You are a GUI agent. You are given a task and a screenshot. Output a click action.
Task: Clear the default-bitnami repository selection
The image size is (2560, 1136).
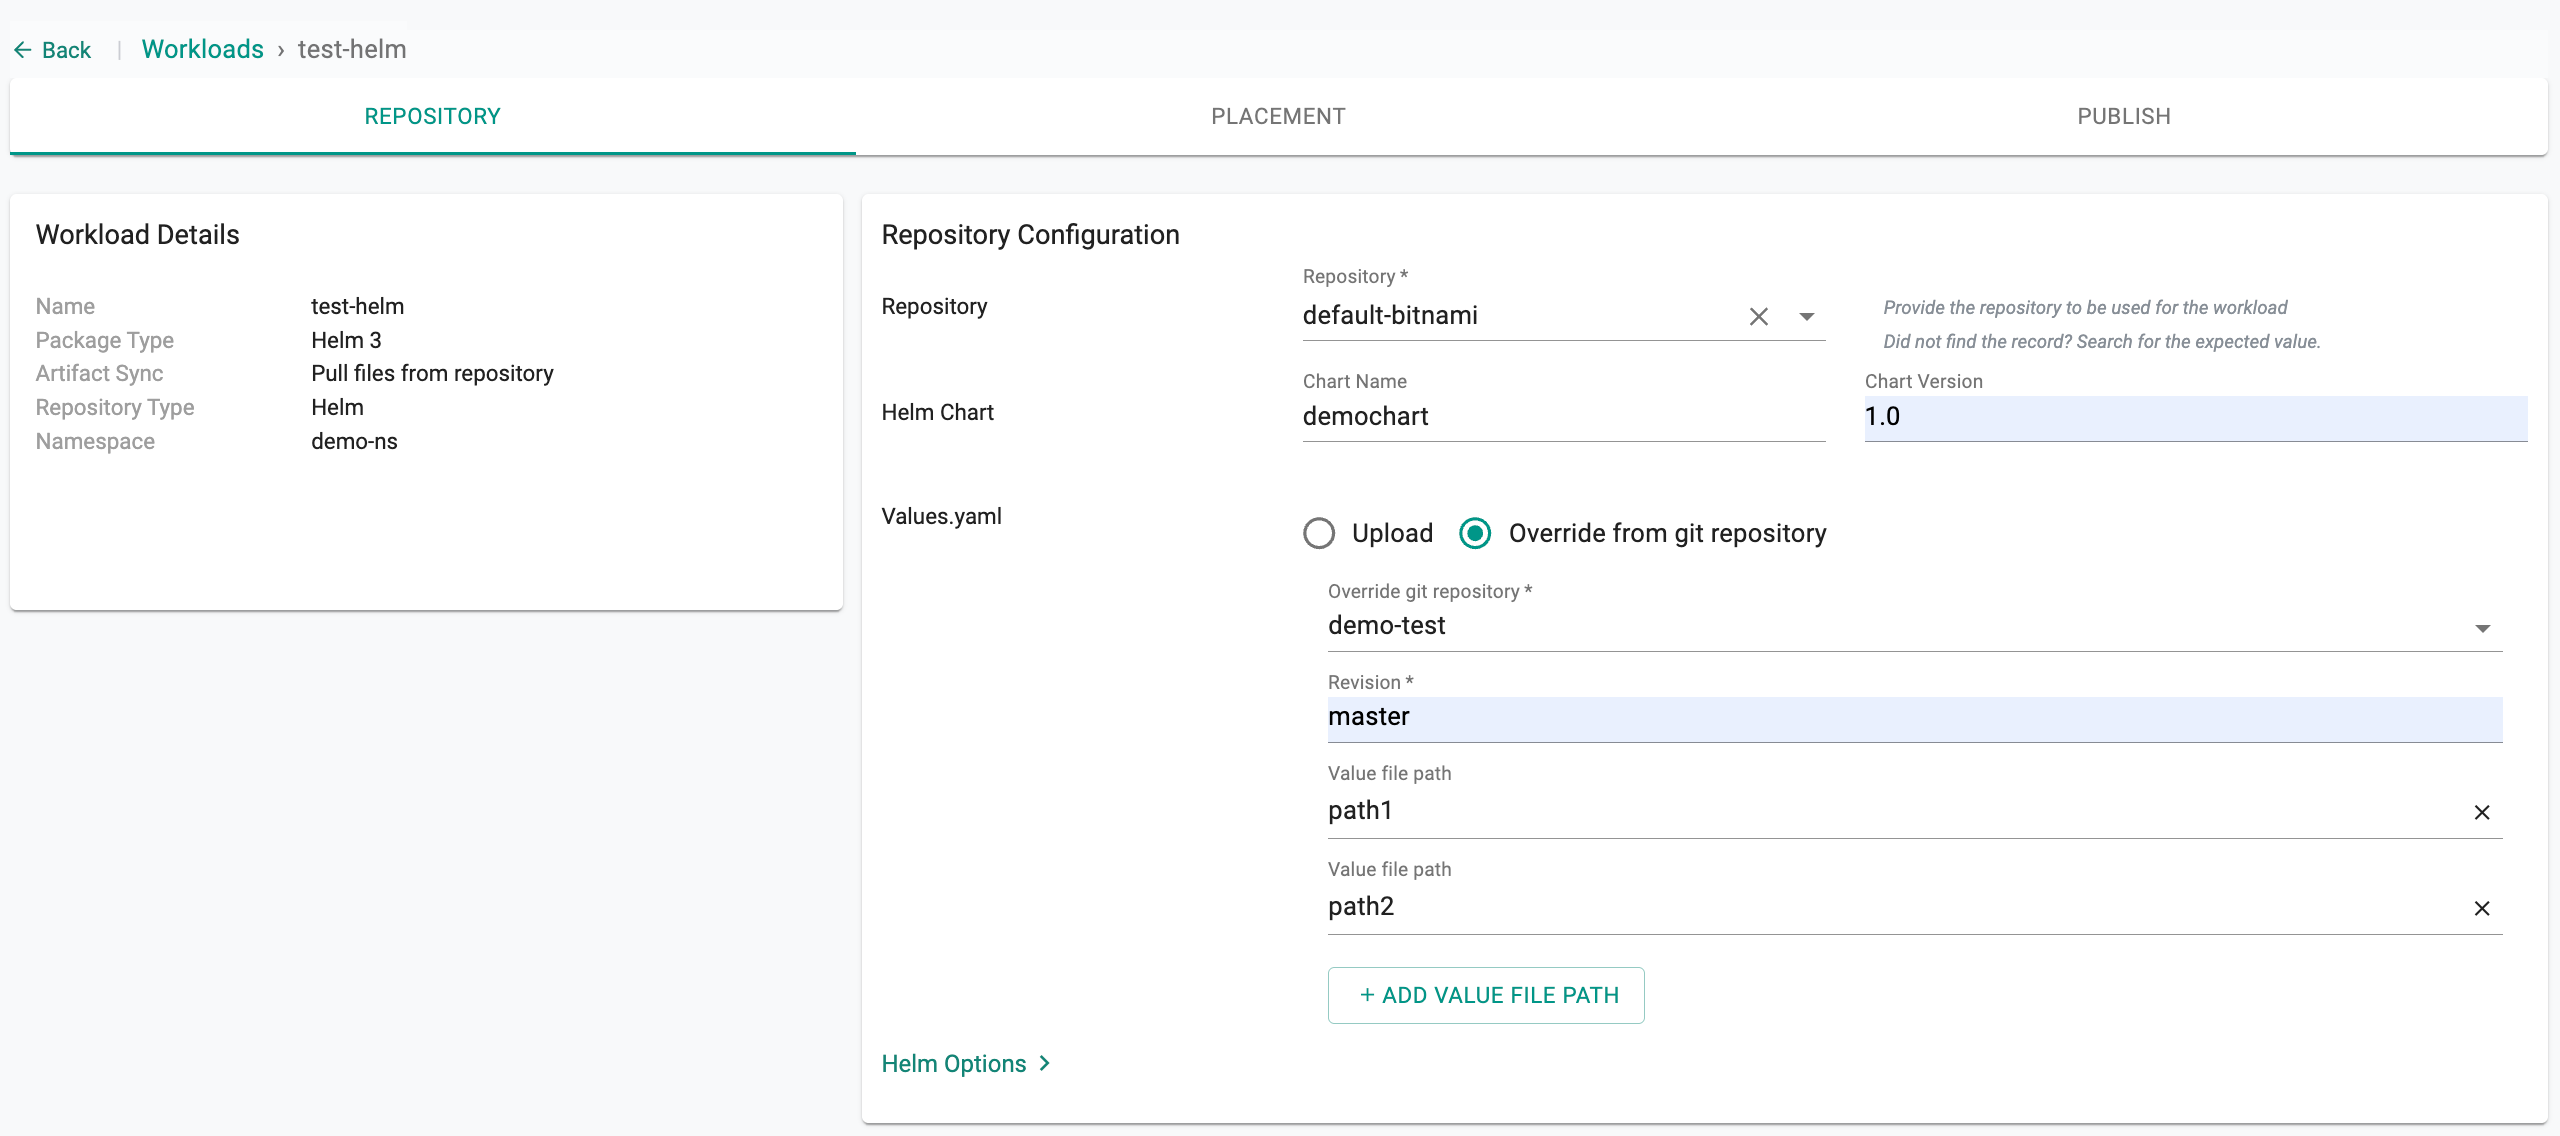pyautogui.click(x=1759, y=316)
